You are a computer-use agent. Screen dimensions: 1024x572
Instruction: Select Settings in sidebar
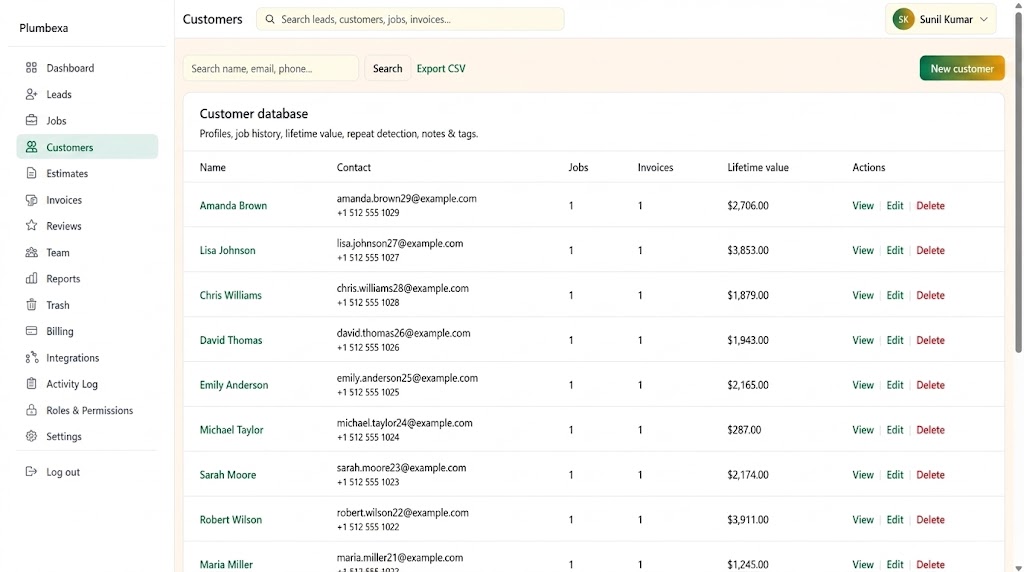pos(88,436)
